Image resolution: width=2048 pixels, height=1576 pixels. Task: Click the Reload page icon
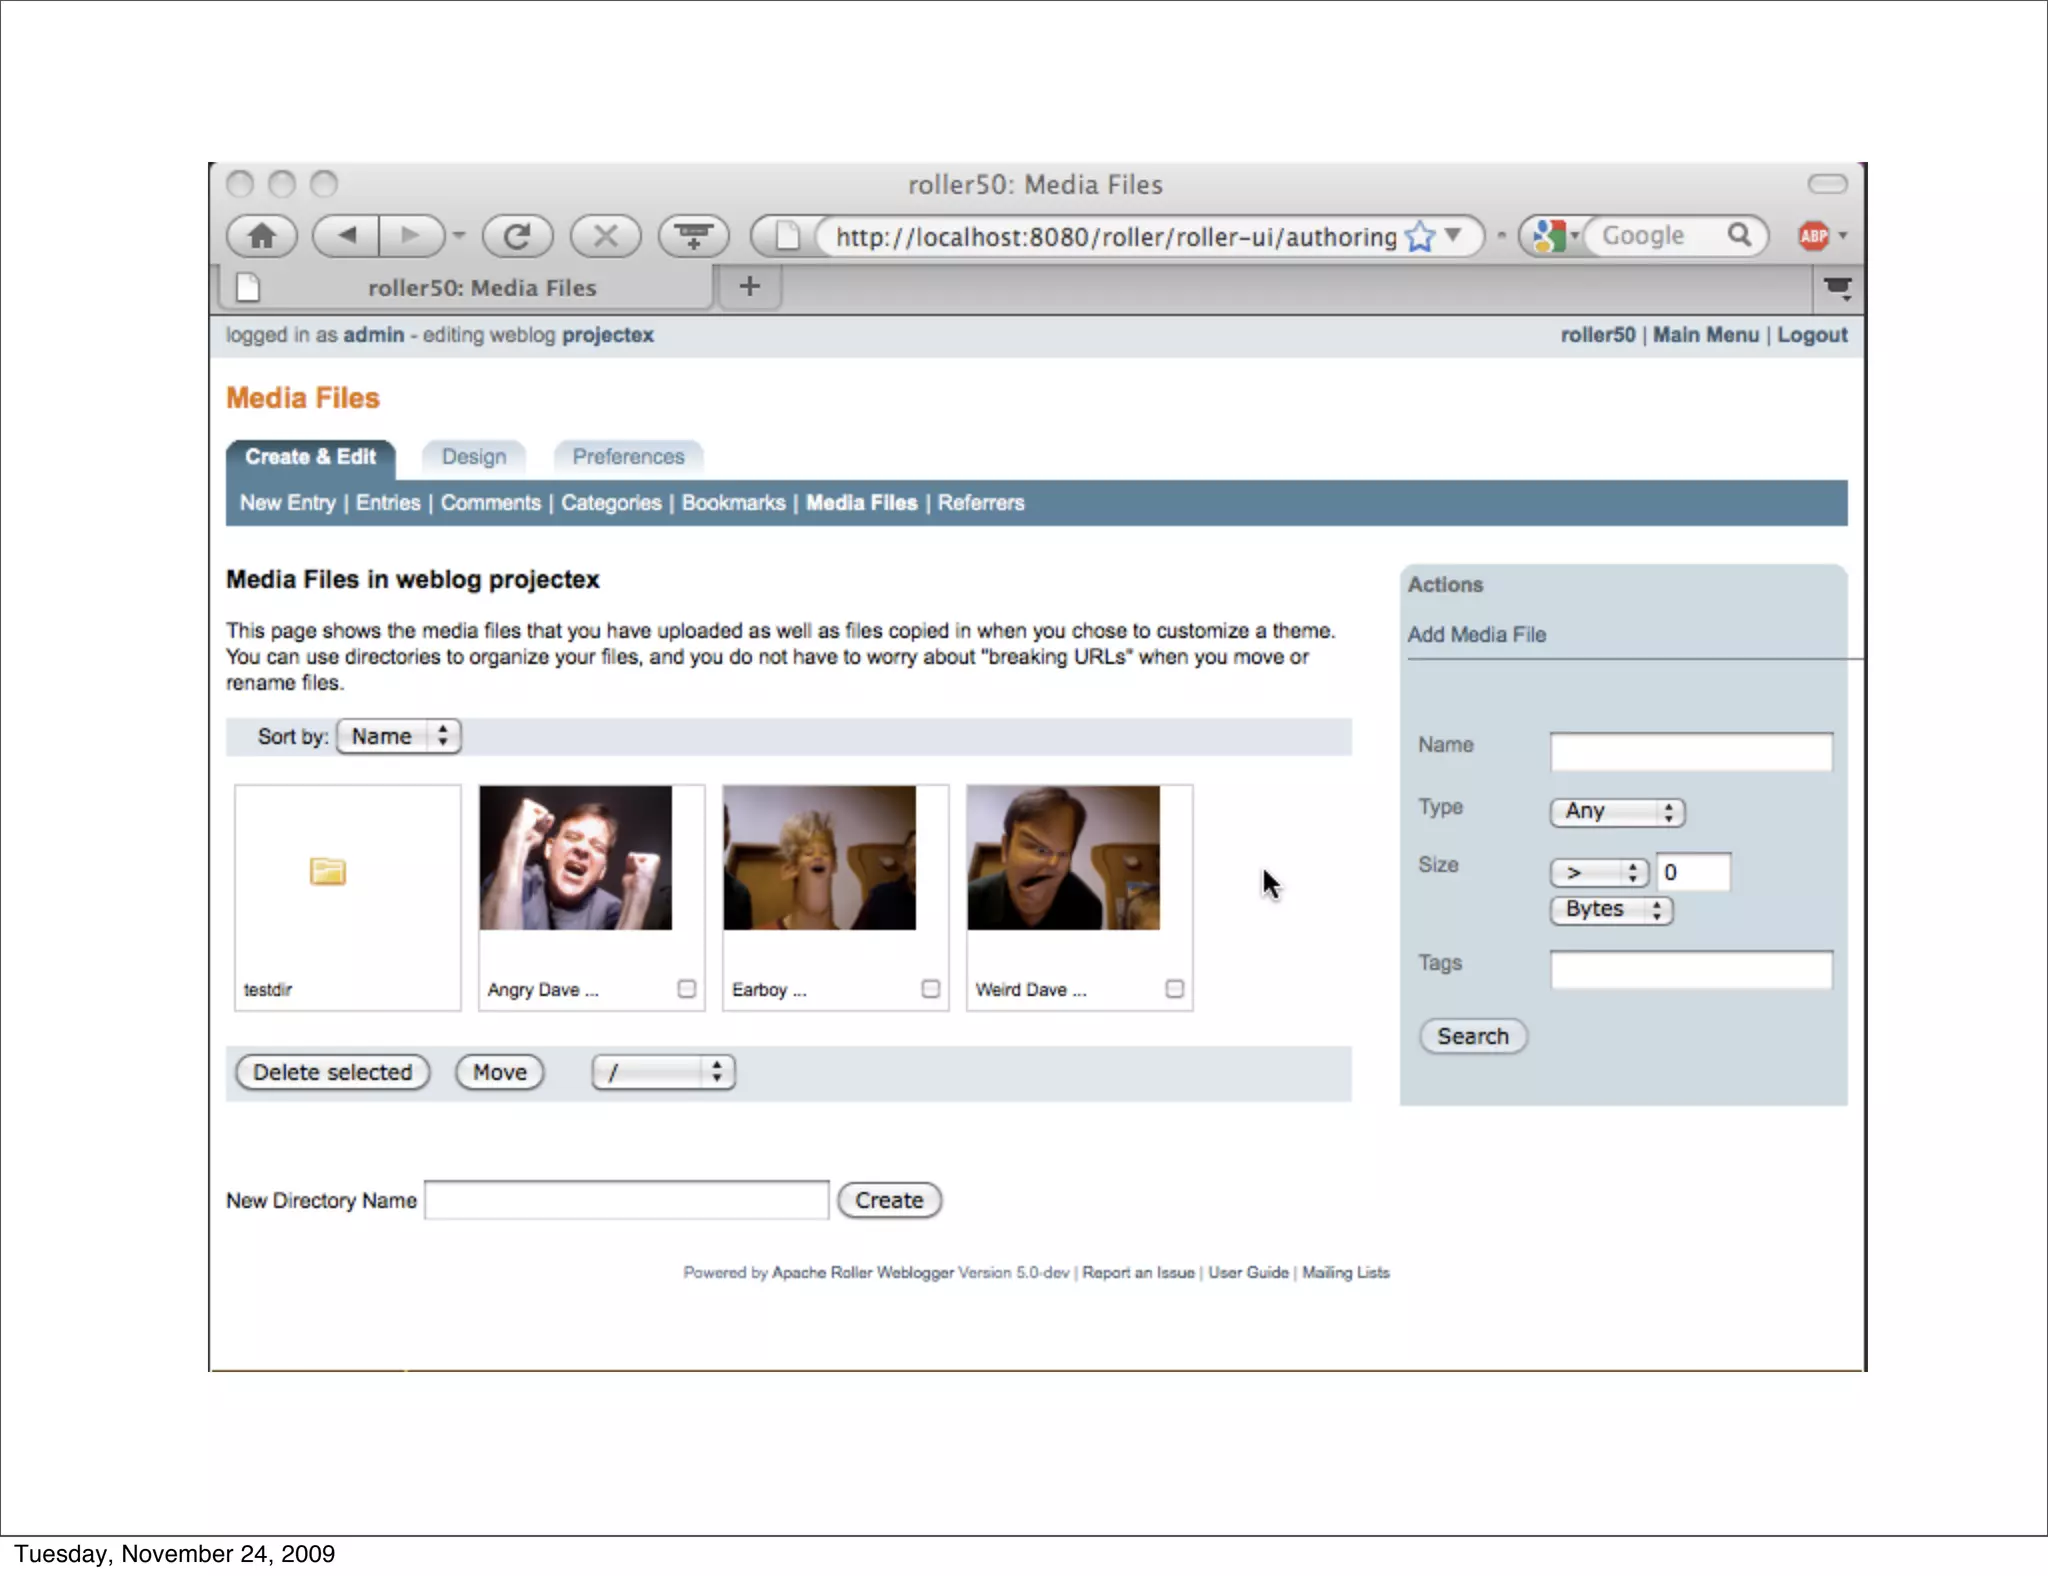[x=517, y=236]
